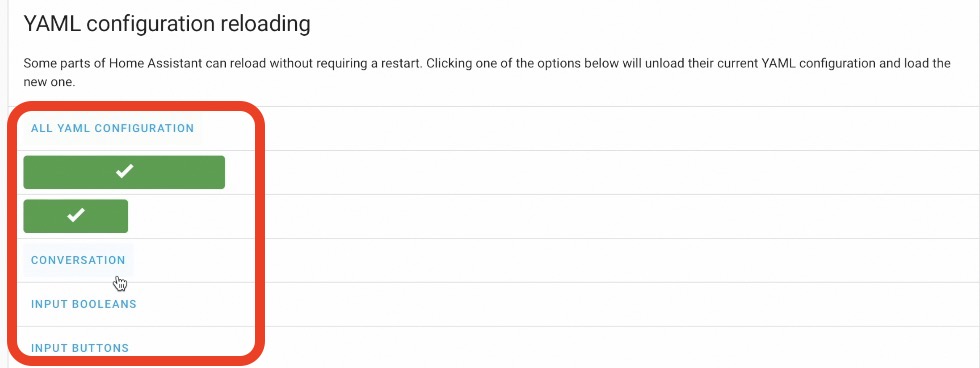Click the checkmark in the wider green button
This screenshot has height=368, width=980.
[x=124, y=171]
